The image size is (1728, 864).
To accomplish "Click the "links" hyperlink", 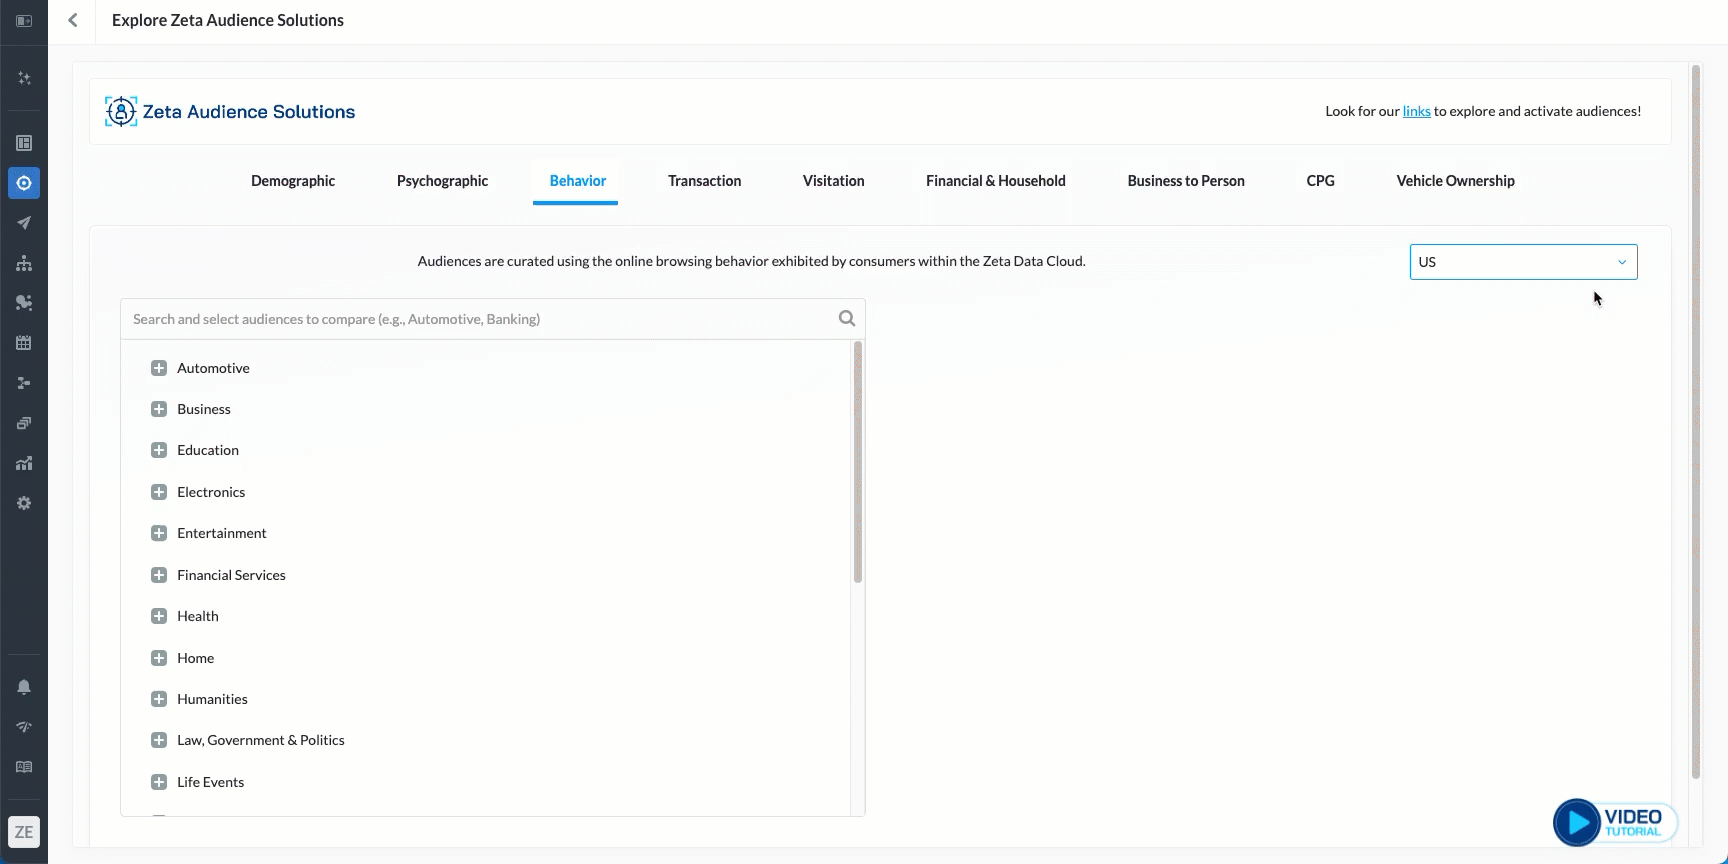I will 1416,111.
